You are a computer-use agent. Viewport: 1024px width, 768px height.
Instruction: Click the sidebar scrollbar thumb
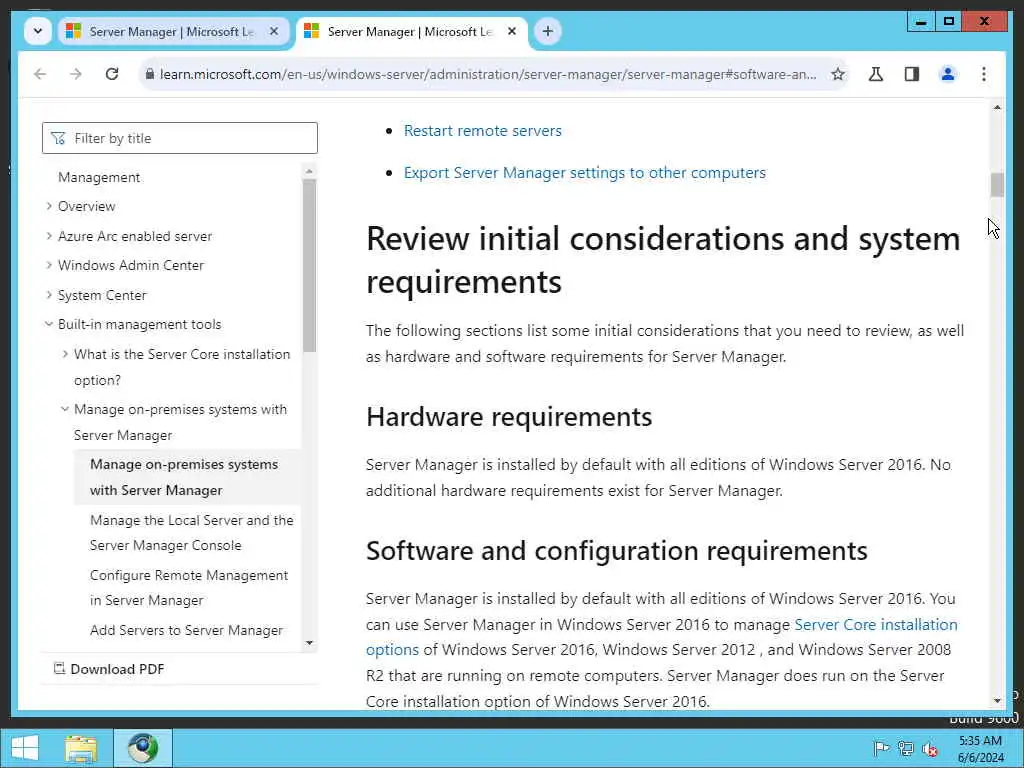pyautogui.click(x=310, y=266)
